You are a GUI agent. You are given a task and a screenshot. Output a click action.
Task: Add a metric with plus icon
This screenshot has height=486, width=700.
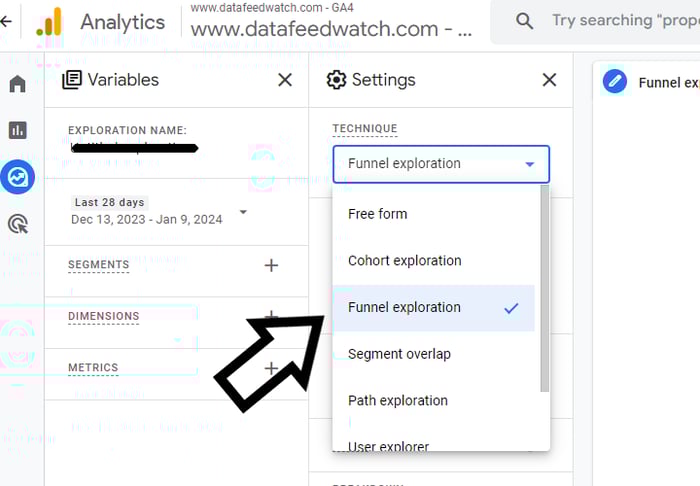tap(271, 368)
